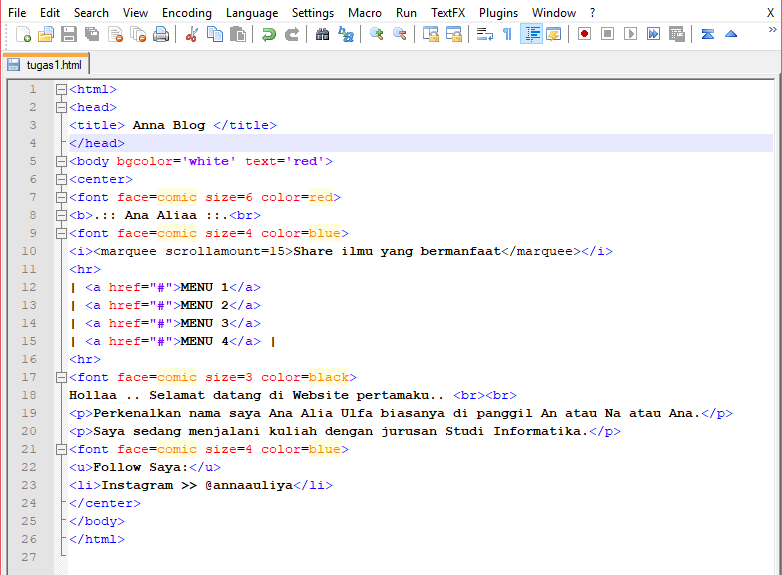The image size is (782, 575).
Task: Collapse the <head> fold on line 2
Action: click(x=61, y=107)
